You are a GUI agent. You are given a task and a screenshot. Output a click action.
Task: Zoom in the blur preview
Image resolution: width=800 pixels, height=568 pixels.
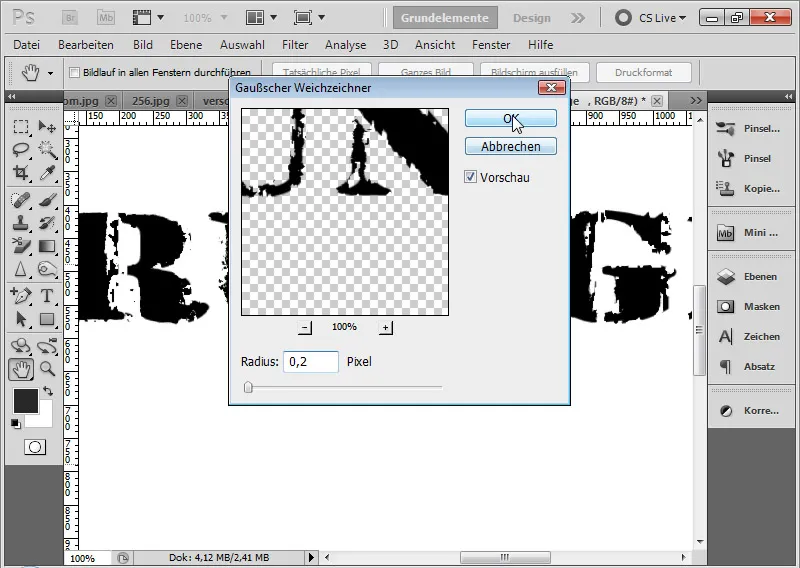tap(386, 327)
